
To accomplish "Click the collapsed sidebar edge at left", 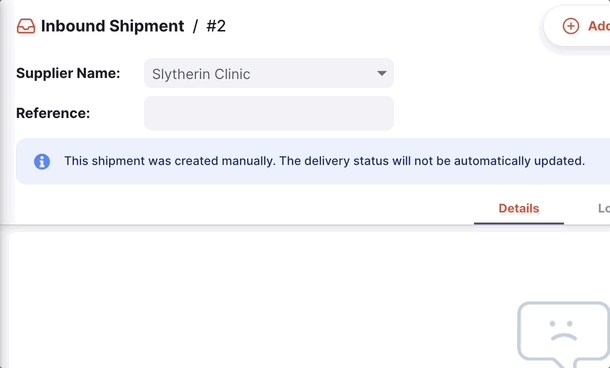I will [4, 184].
